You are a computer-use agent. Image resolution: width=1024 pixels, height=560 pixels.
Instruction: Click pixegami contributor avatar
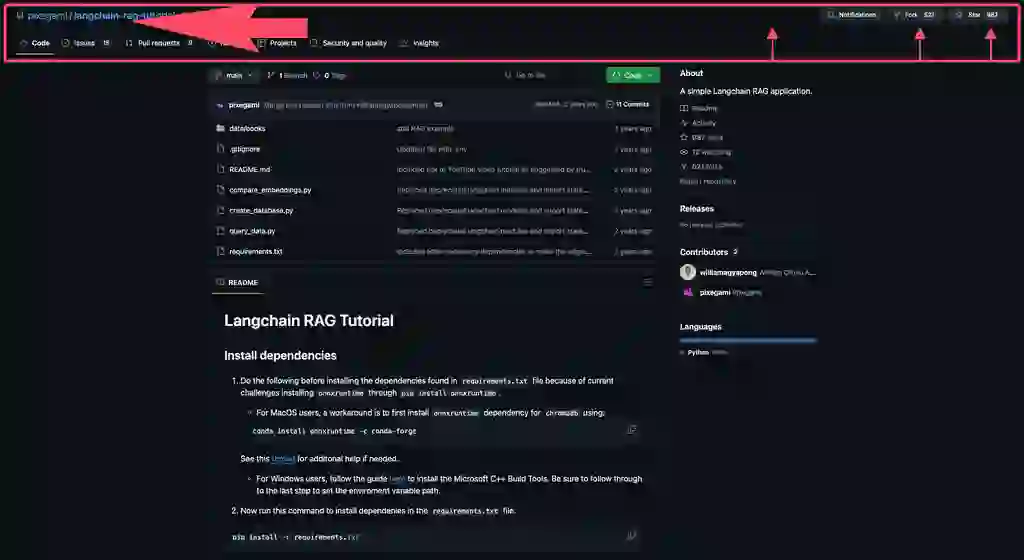pos(688,292)
